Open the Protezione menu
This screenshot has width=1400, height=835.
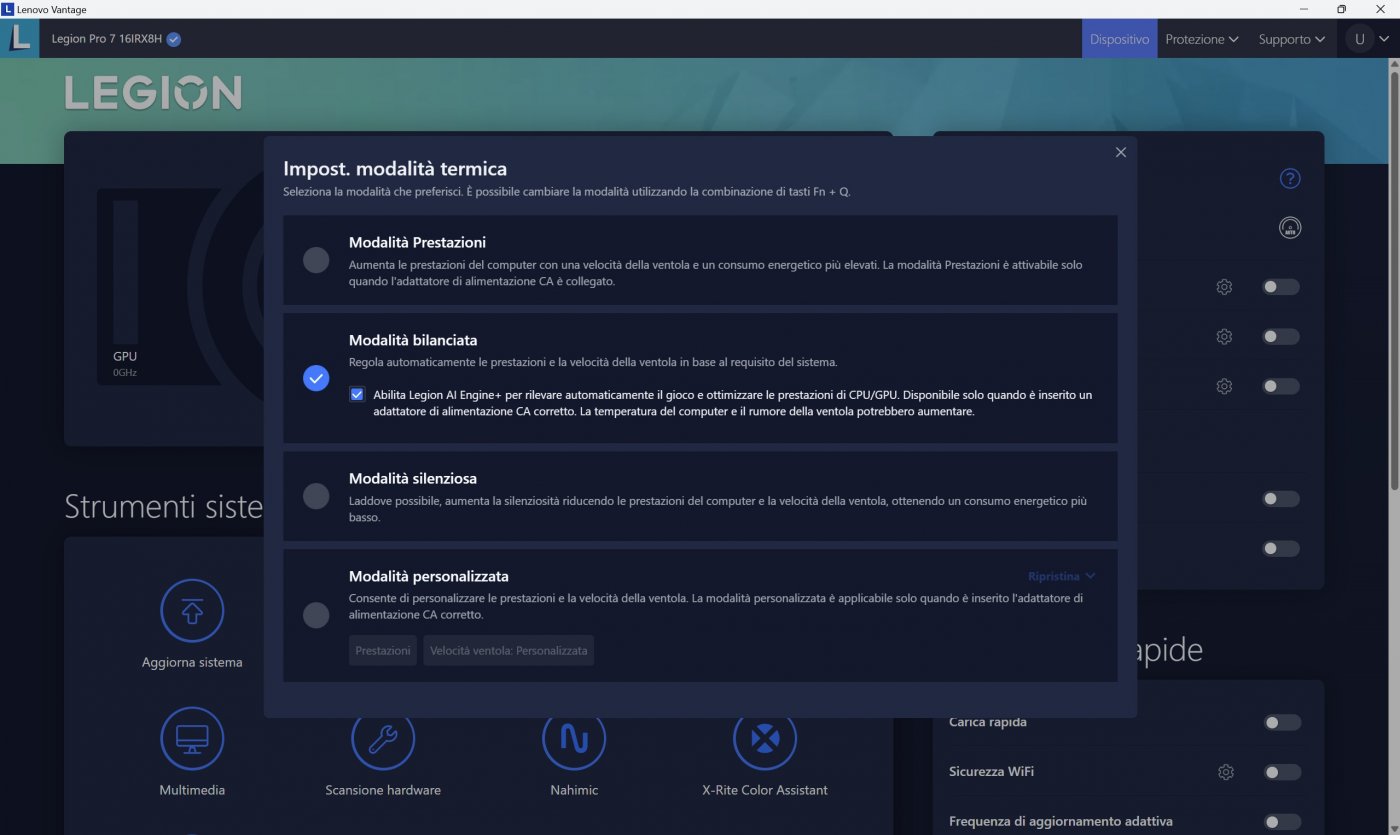1202,39
